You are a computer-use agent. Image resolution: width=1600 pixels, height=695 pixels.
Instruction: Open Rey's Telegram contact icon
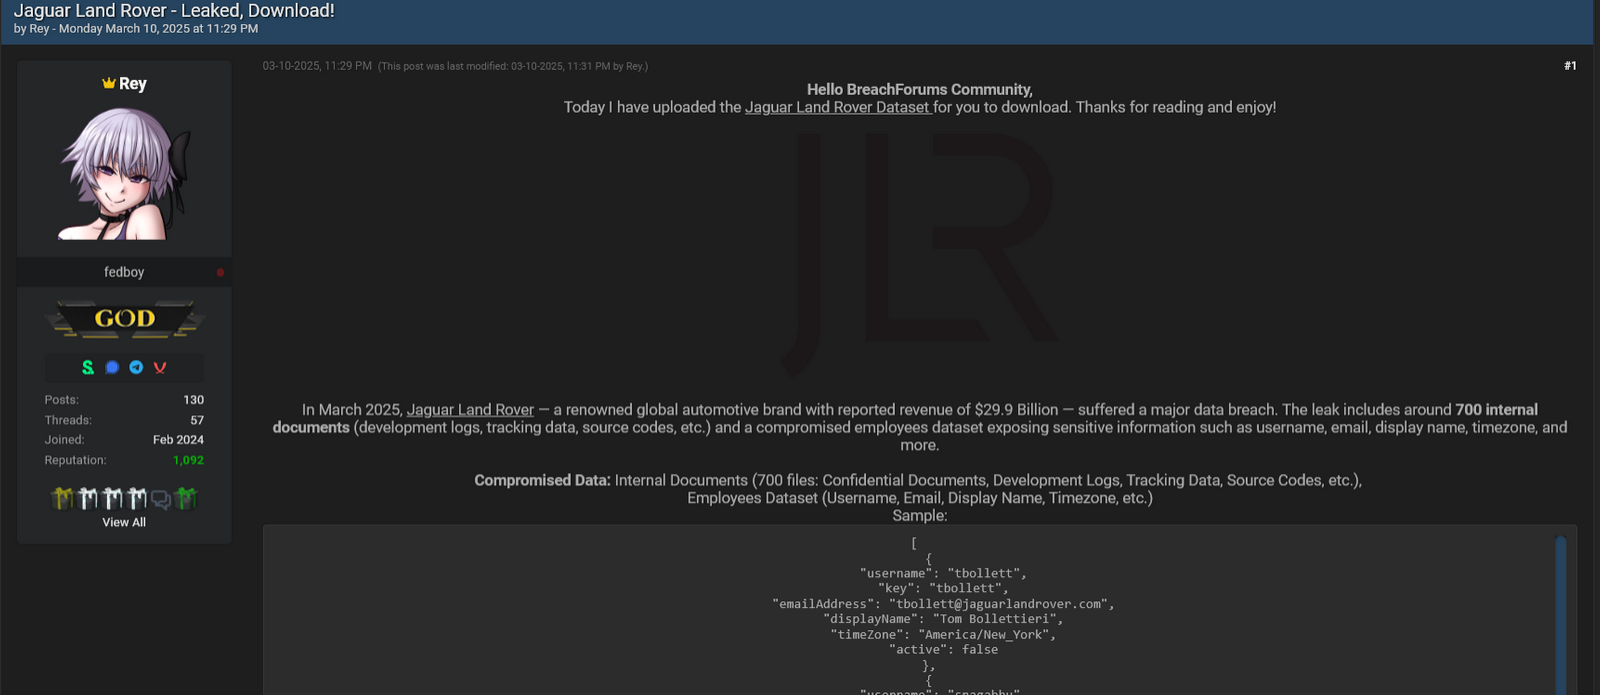pos(136,367)
